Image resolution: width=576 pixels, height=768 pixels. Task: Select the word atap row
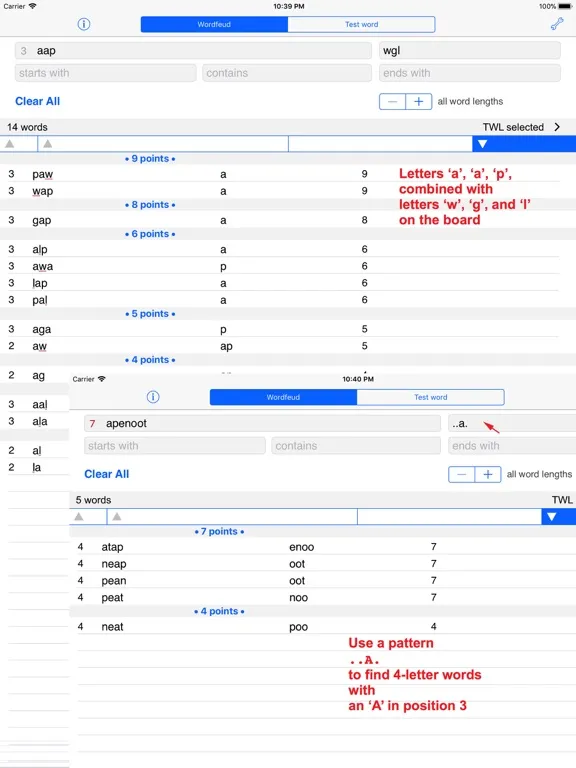pos(323,547)
